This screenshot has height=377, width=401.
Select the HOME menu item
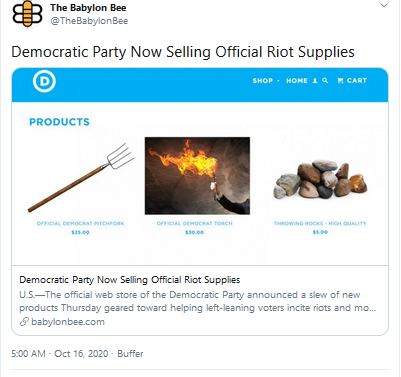click(297, 81)
